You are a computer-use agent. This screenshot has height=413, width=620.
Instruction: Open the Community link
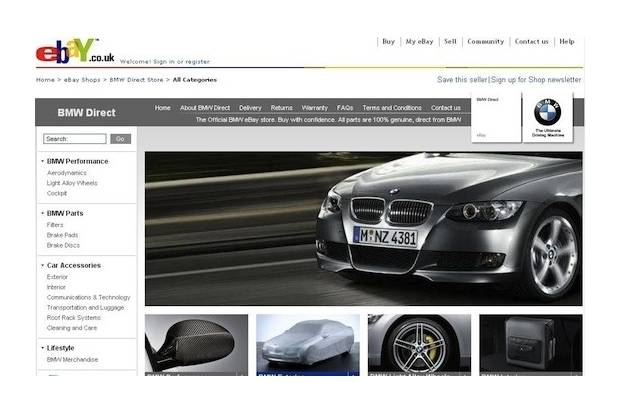(x=486, y=42)
